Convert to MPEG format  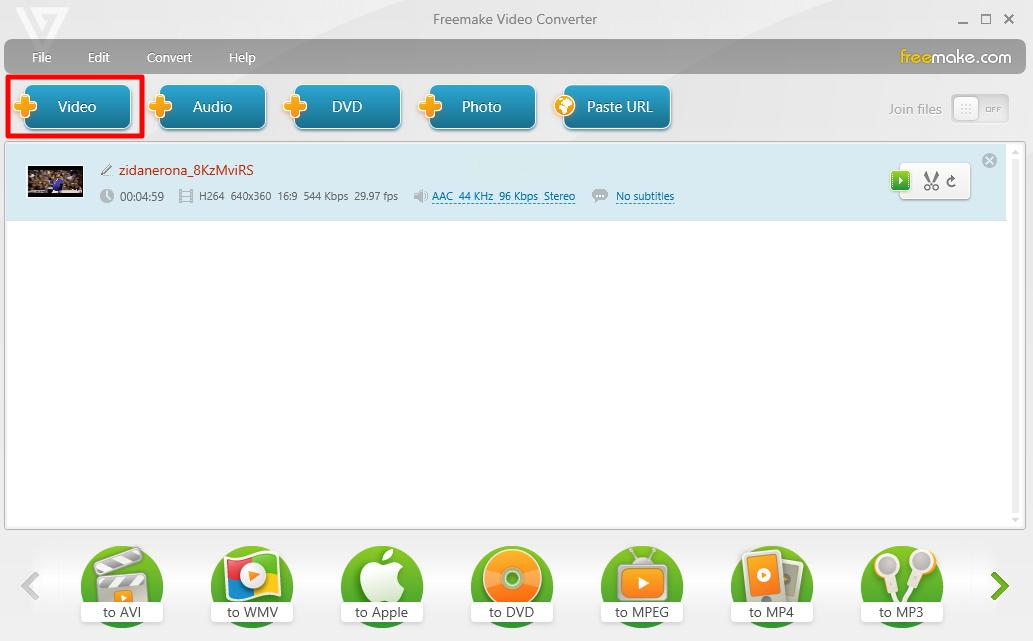pyautogui.click(x=642, y=586)
